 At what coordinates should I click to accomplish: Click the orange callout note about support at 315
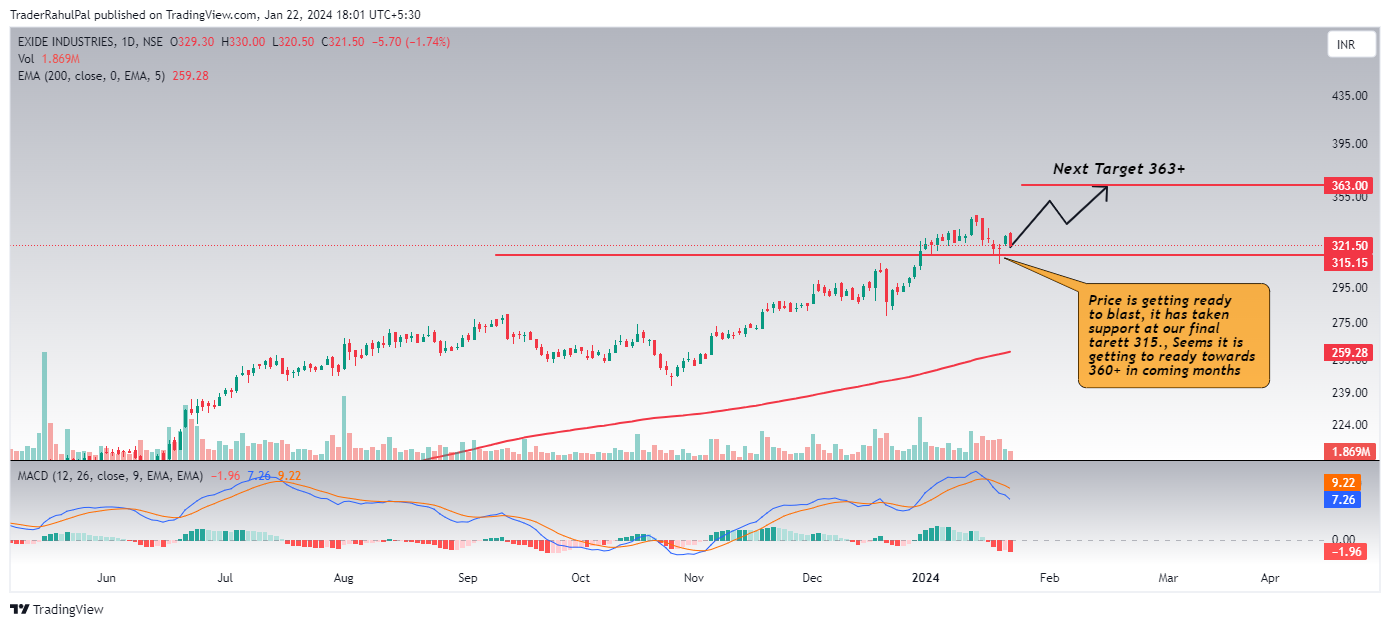tap(1174, 335)
